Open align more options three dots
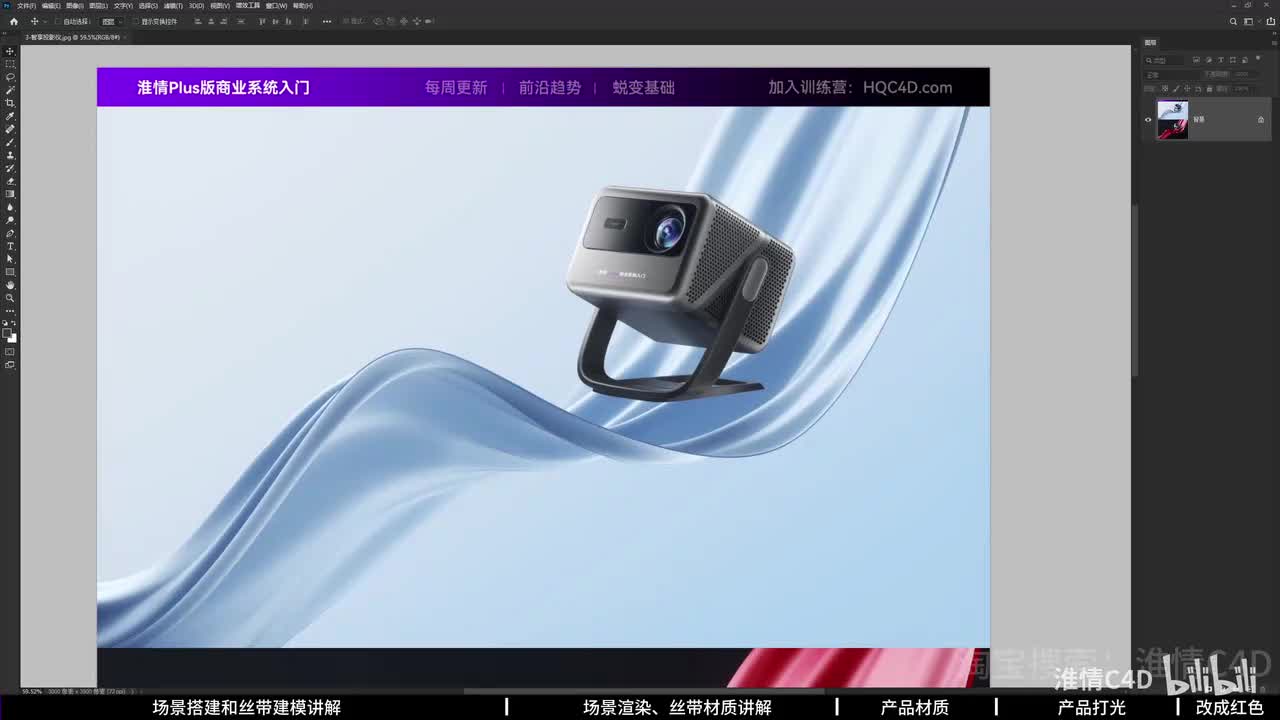 click(326, 21)
